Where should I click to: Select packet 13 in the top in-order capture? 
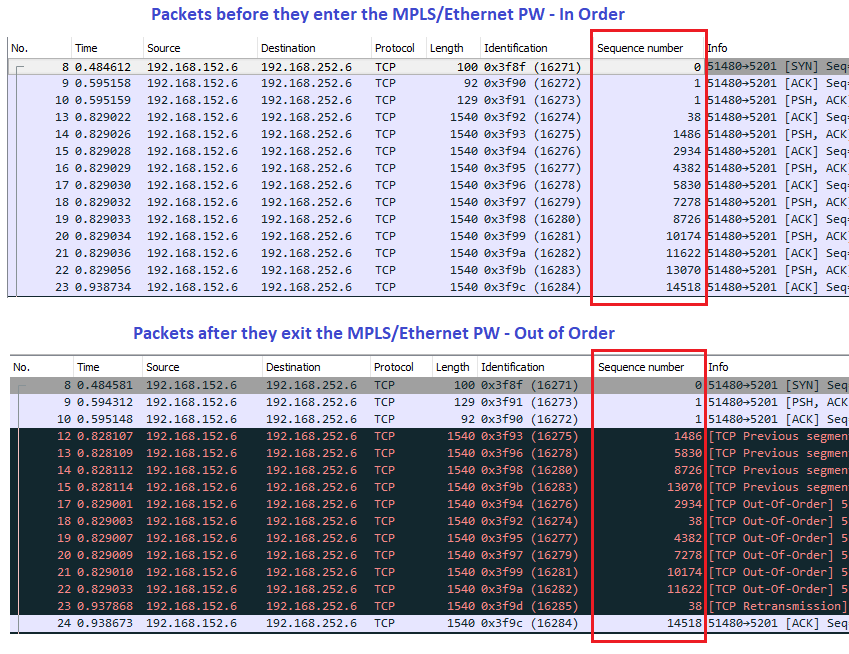pyautogui.click(x=300, y=117)
